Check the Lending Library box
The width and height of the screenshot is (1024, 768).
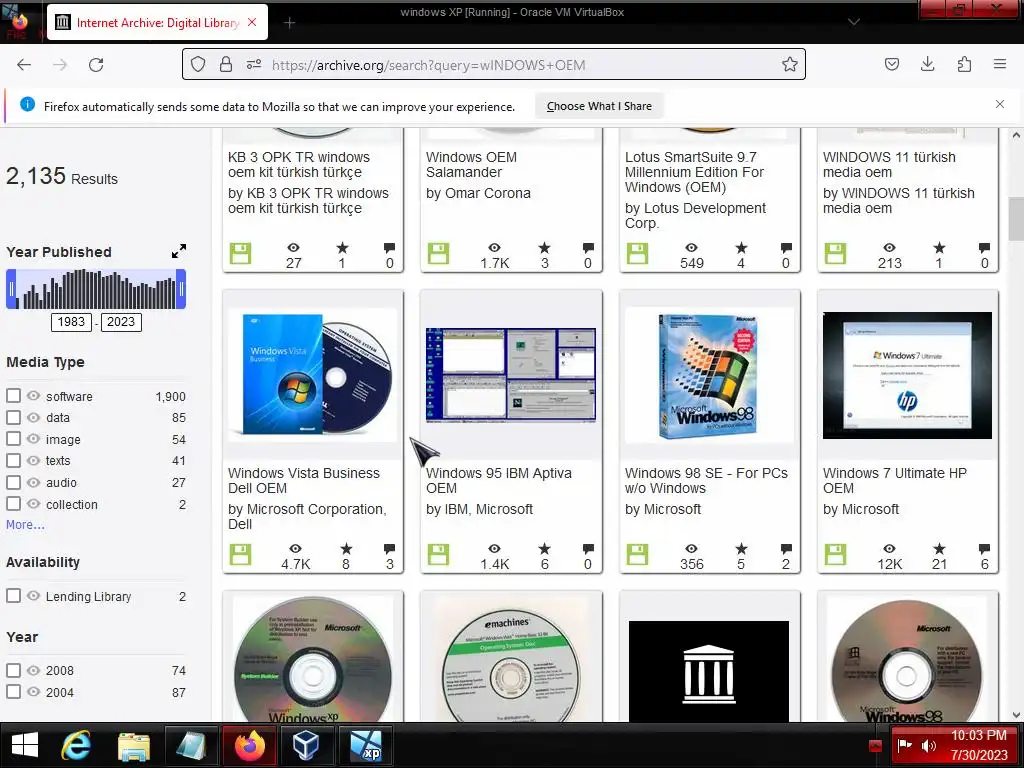(13, 596)
